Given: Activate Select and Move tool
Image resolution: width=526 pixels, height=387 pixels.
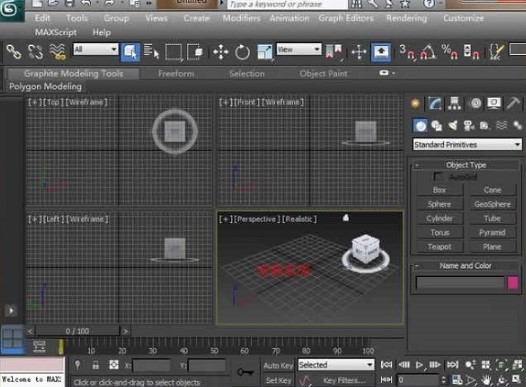Looking at the screenshot, I should click(221, 52).
